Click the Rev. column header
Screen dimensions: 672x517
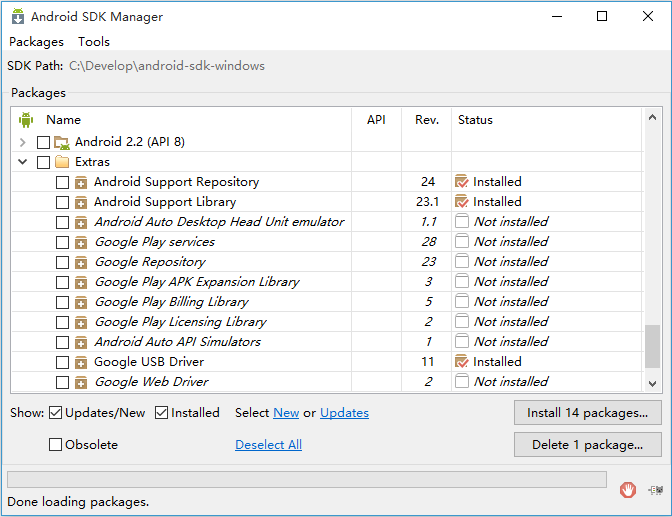pos(427,120)
